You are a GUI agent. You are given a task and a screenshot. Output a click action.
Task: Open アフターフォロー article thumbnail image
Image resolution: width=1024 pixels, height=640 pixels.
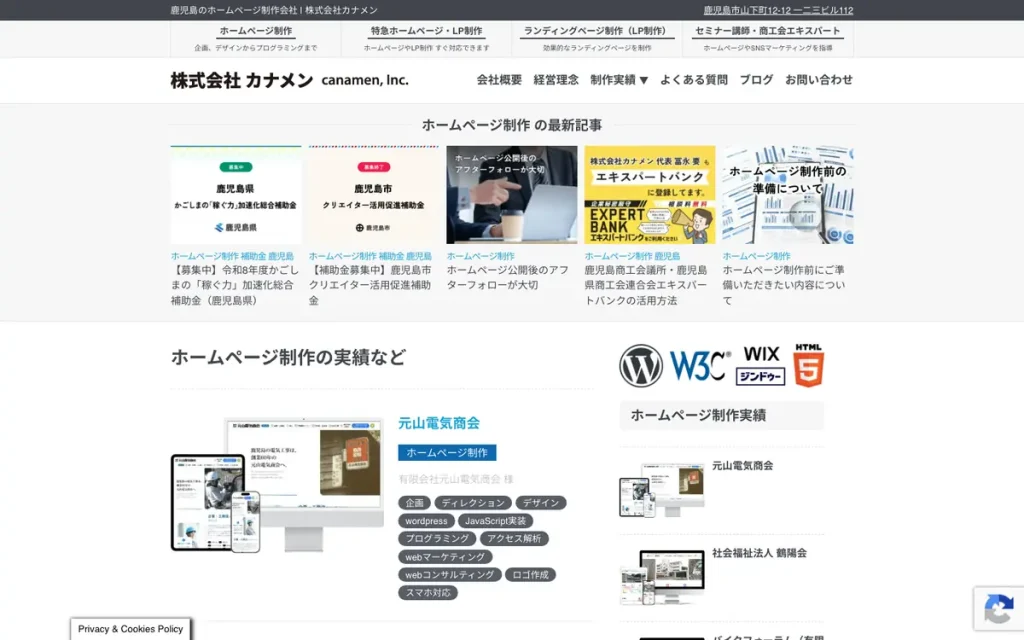coord(512,195)
